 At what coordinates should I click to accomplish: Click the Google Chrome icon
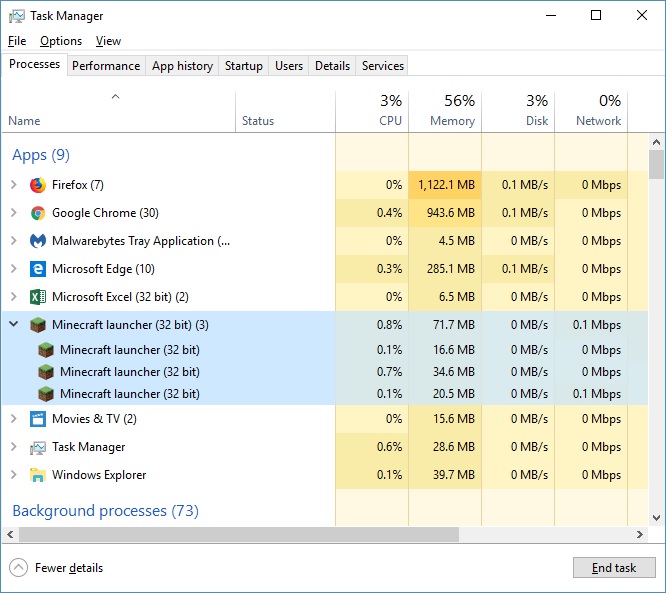click(38, 213)
